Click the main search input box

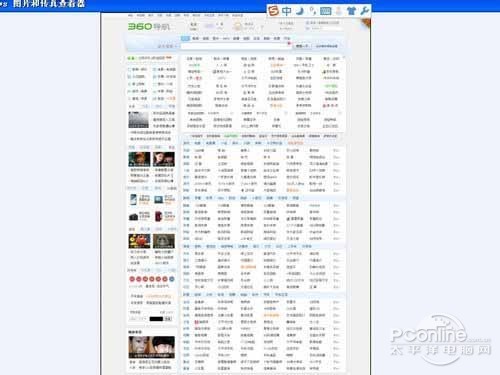236,46
